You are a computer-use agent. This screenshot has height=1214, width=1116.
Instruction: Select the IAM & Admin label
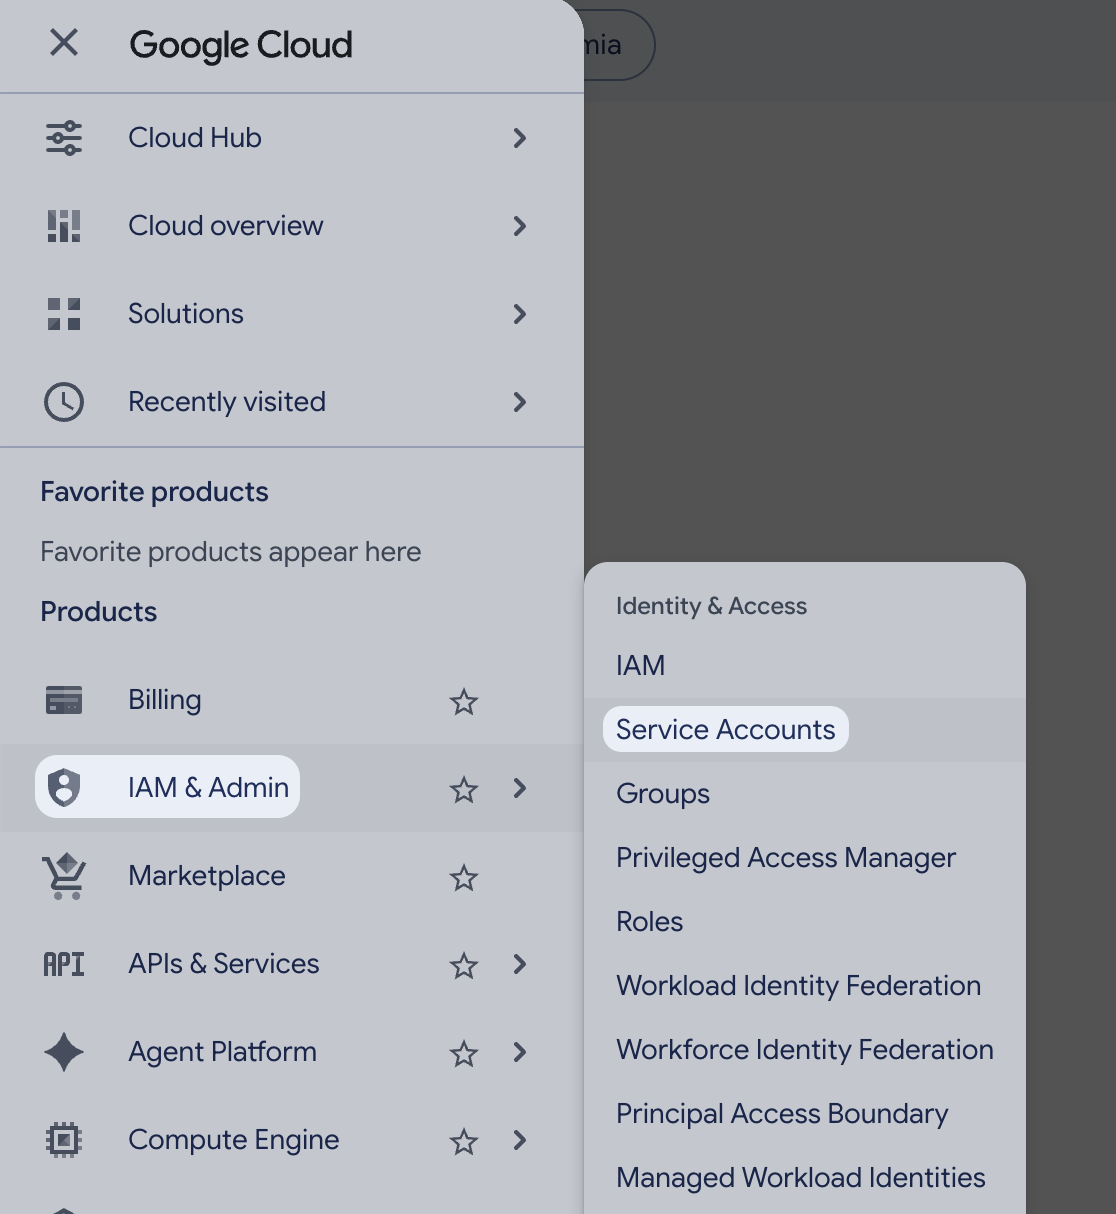click(208, 788)
